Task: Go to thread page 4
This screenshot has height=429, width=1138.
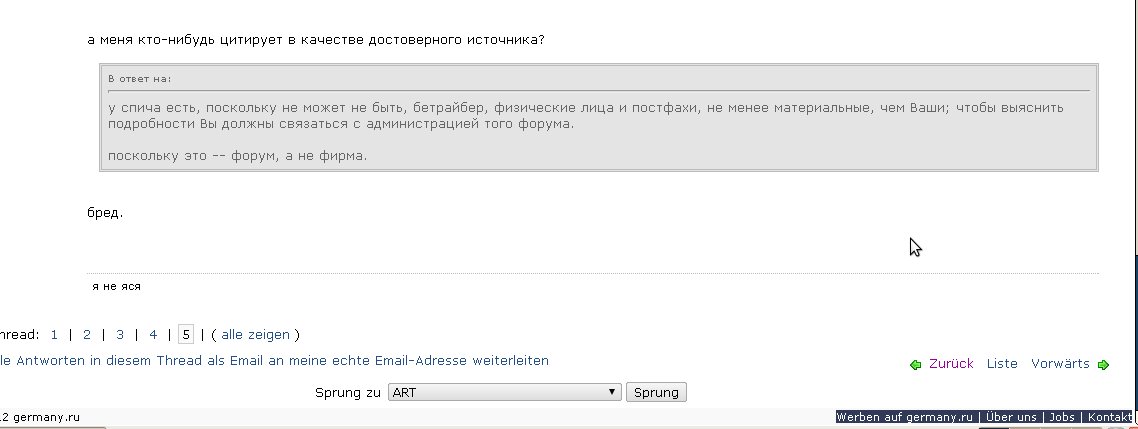Action: pyautogui.click(x=153, y=335)
